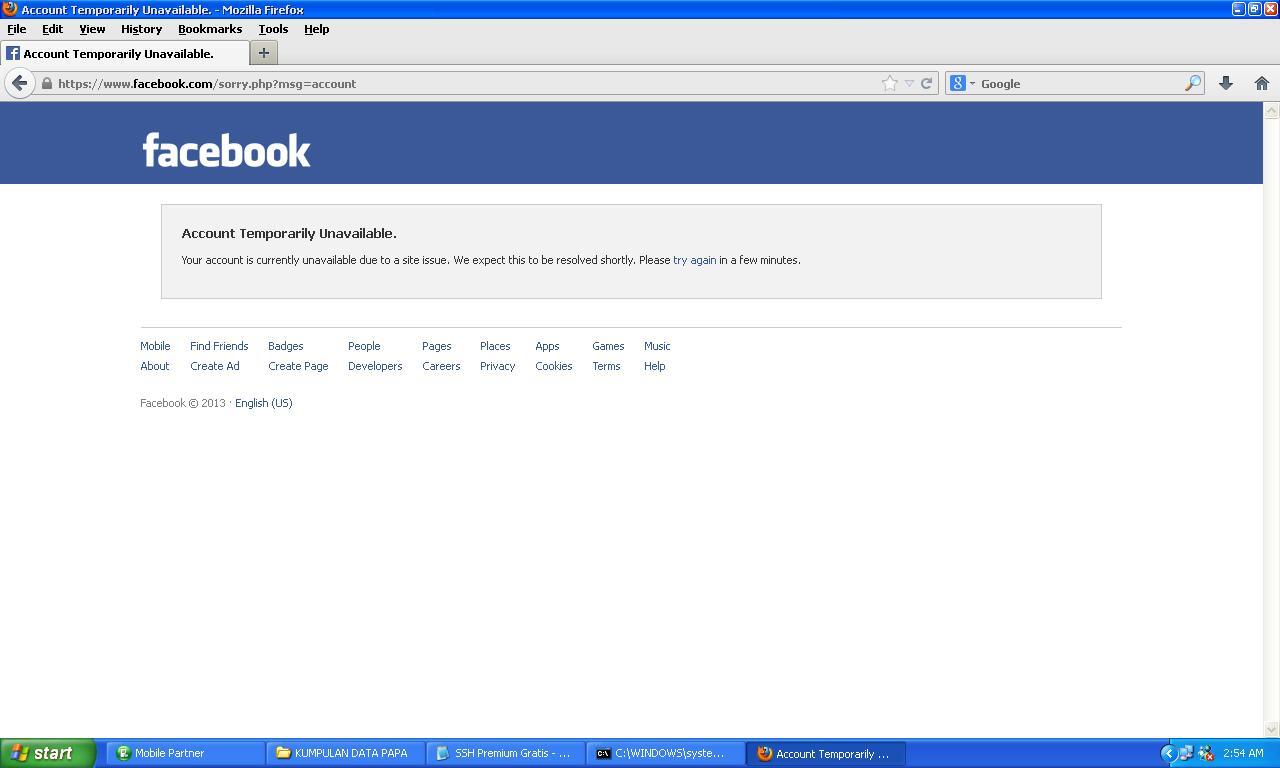Open the Apps footer link
This screenshot has height=768, width=1280.
547,346
